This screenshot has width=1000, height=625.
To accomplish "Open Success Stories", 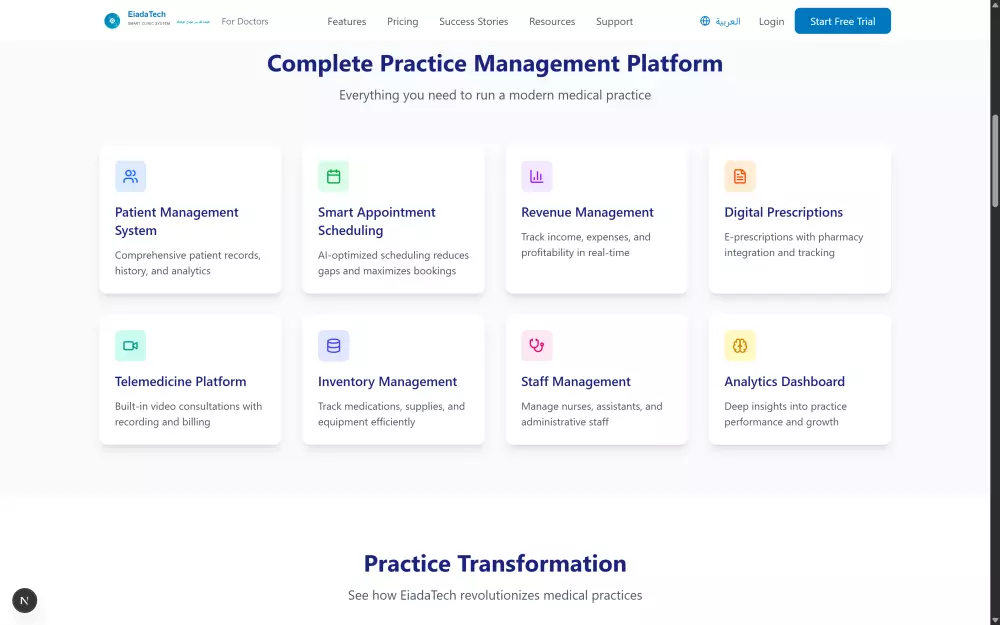I will [x=473, y=21].
